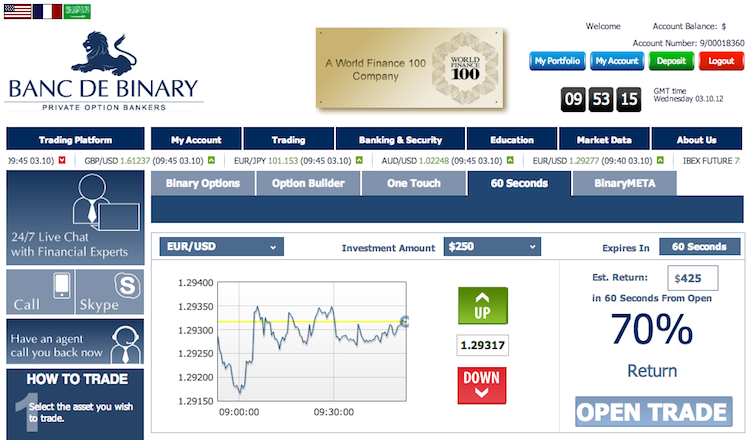
Task: Click the Account Number text
Action: (688, 43)
